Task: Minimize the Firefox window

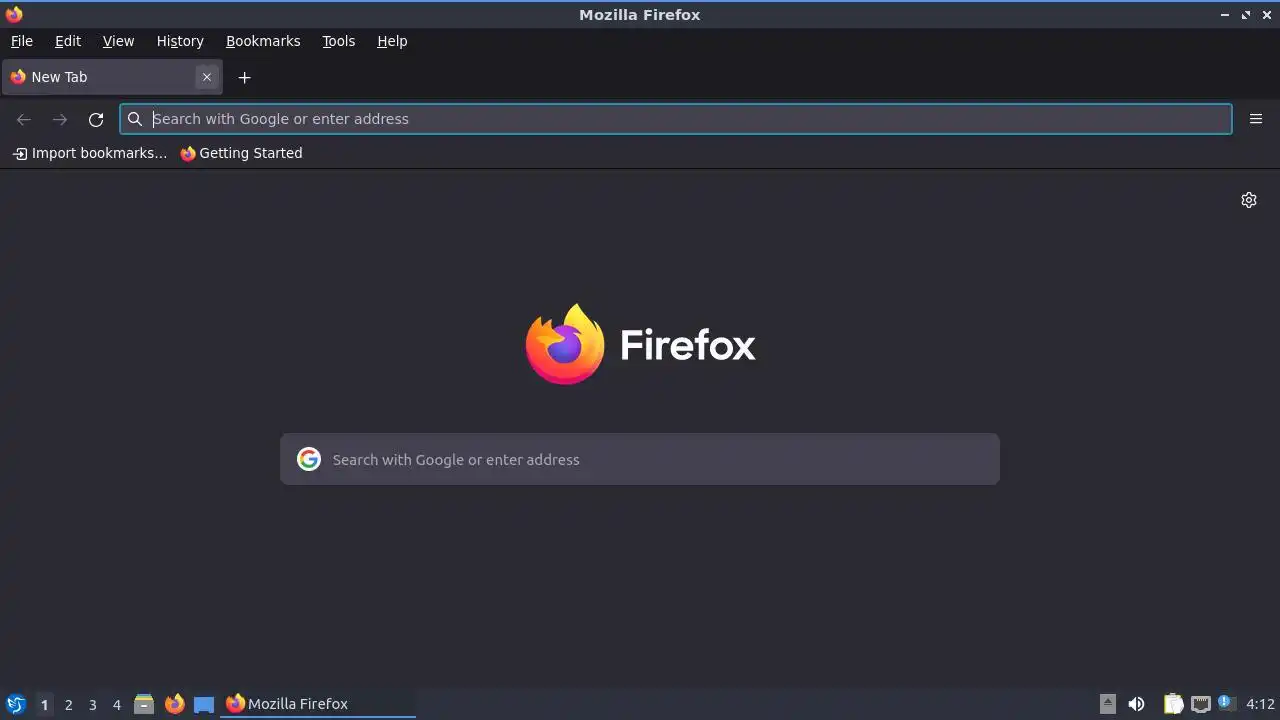Action: click(1225, 15)
